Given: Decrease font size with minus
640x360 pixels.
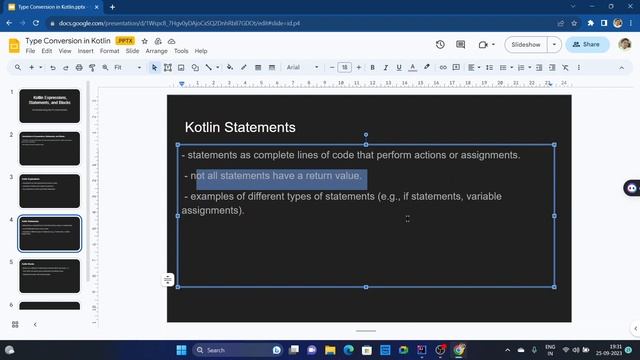Looking at the screenshot, I should click(332, 67).
